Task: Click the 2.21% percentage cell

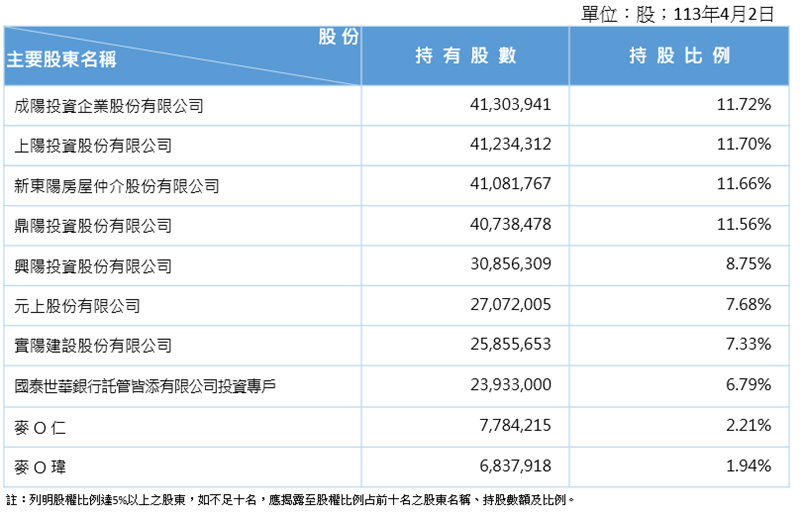Action: click(x=748, y=425)
